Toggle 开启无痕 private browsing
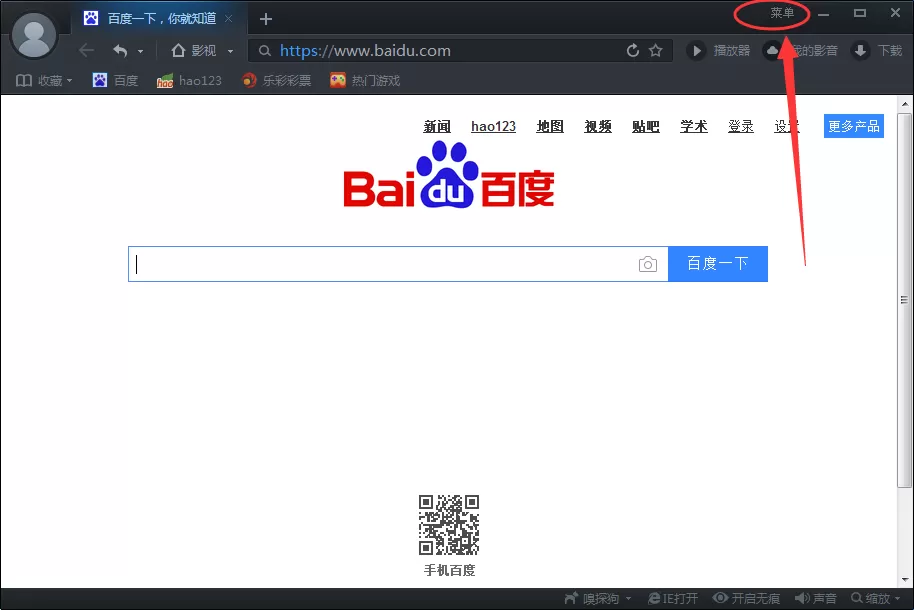This screenshot has width=914, height=610. coord(746,598)
